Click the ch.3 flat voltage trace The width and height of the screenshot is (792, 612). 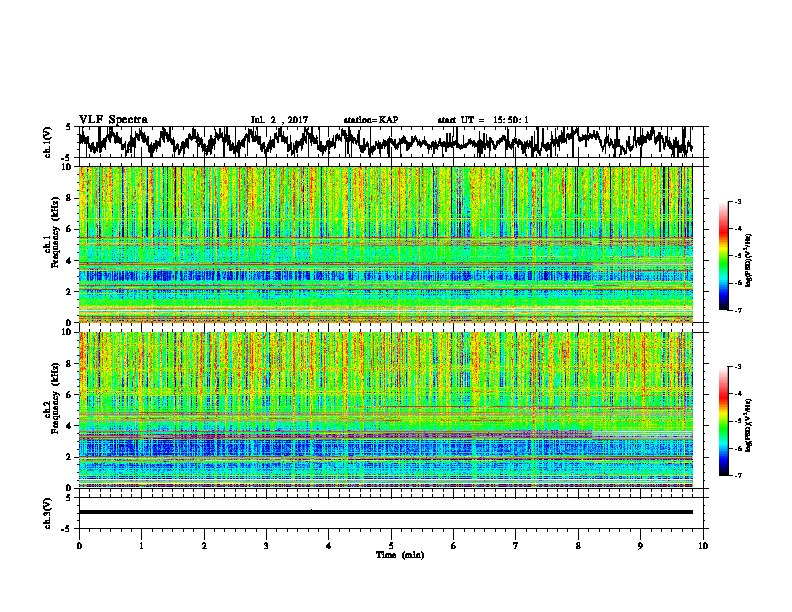coord(385,512)
